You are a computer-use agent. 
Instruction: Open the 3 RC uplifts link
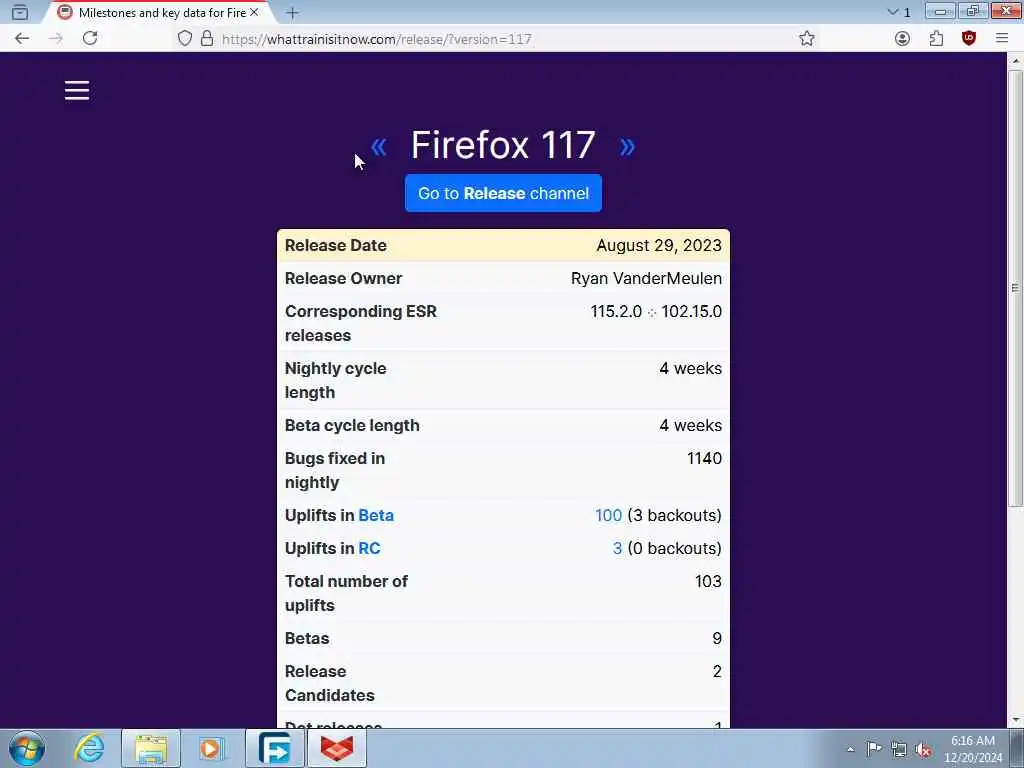(x=617, y=549)
